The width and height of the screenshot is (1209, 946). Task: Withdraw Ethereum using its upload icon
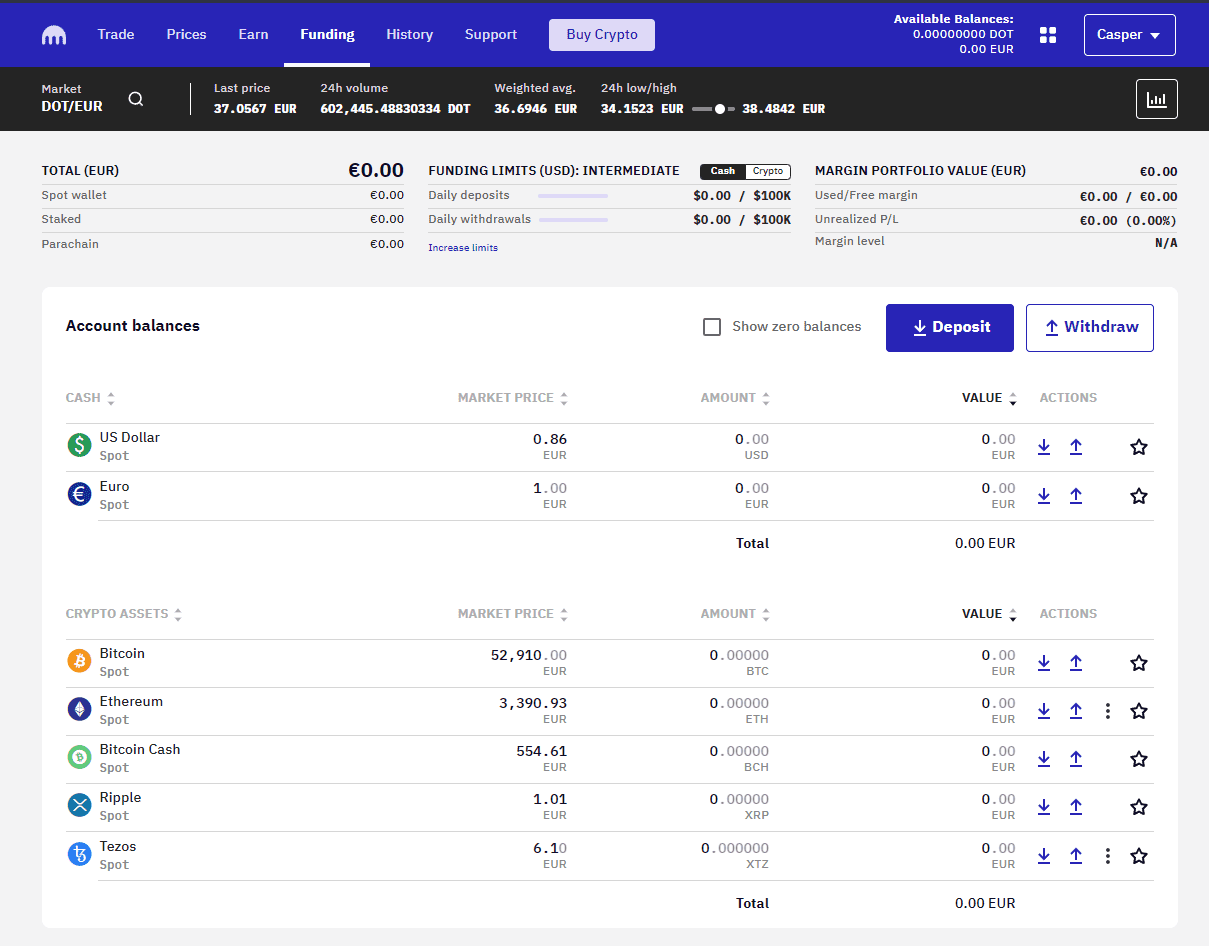tap(1076, 711)
